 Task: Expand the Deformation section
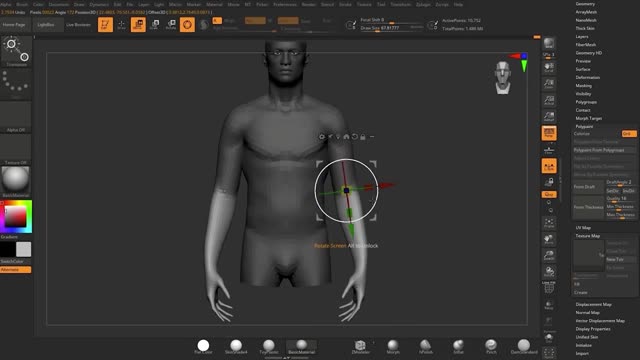pyautogui.click(x=588, y=78)
